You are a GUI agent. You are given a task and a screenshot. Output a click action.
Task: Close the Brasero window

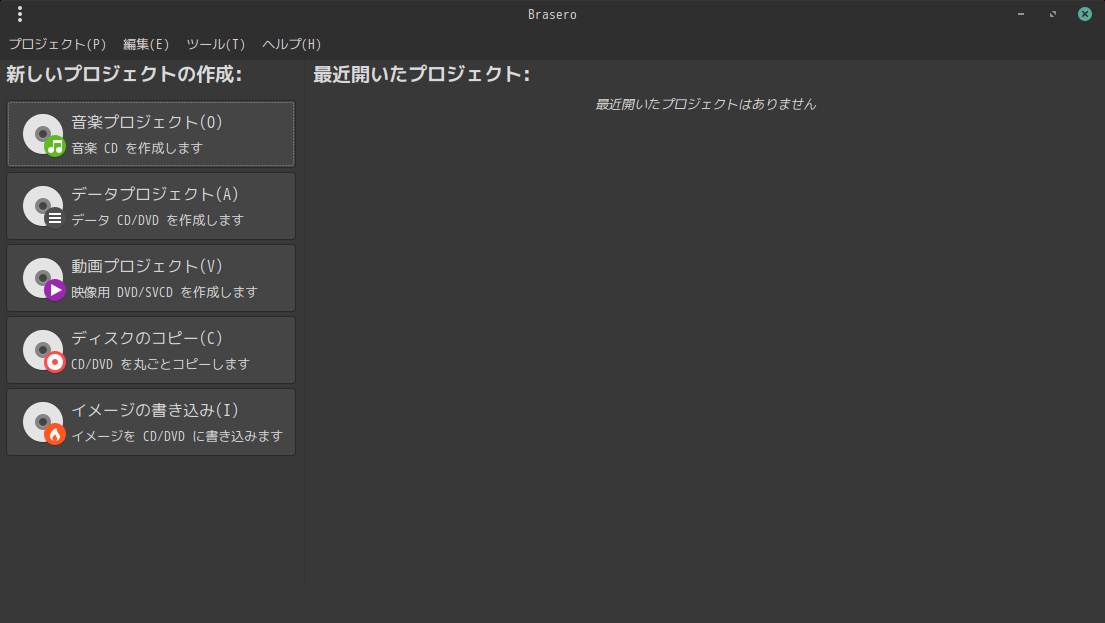[1085, 14]
